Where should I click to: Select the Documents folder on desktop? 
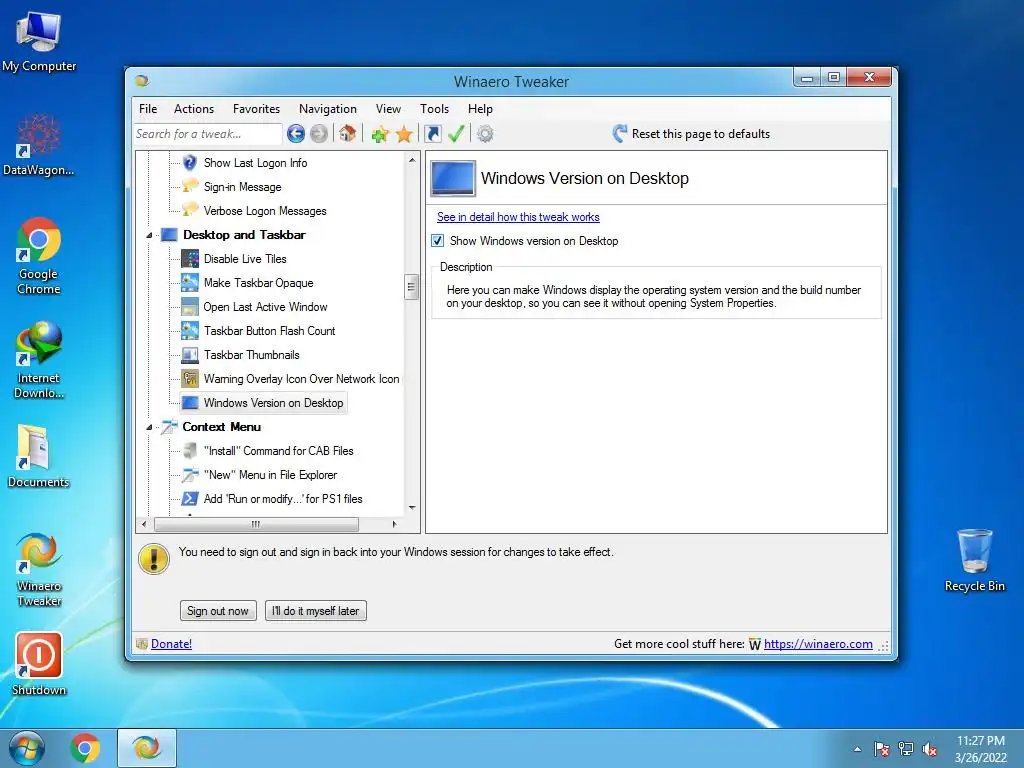(x=39, y=456)
